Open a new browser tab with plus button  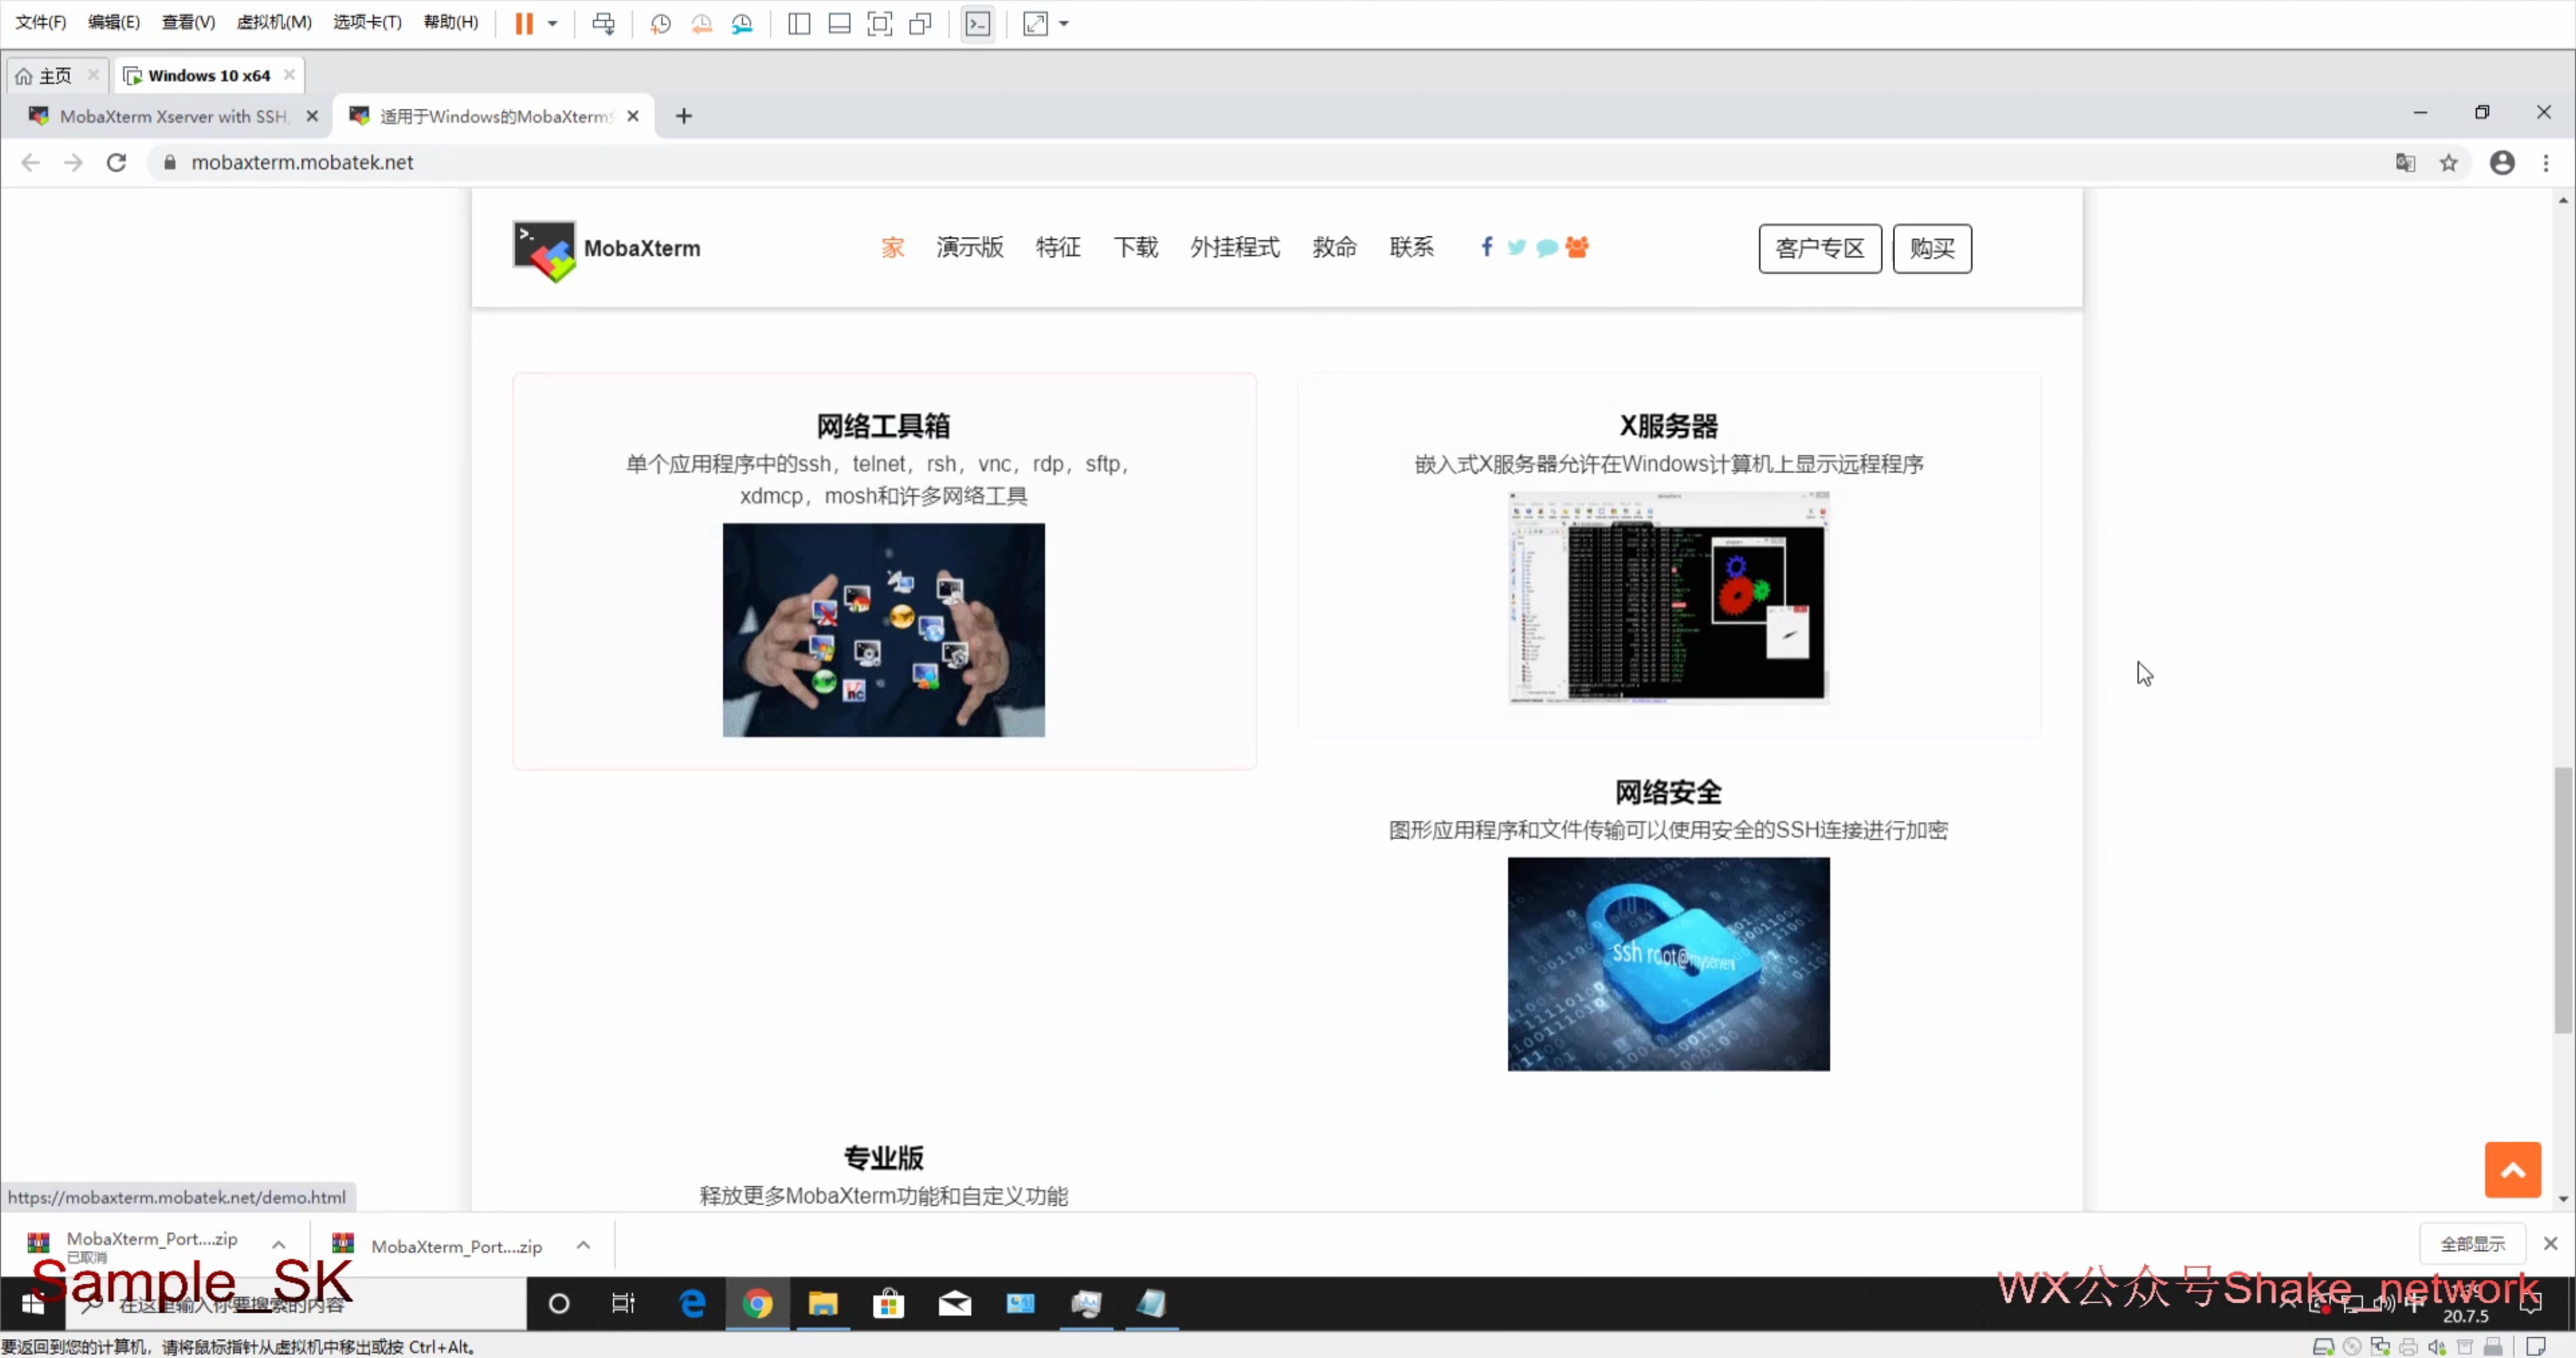click(x=684, y=116)
